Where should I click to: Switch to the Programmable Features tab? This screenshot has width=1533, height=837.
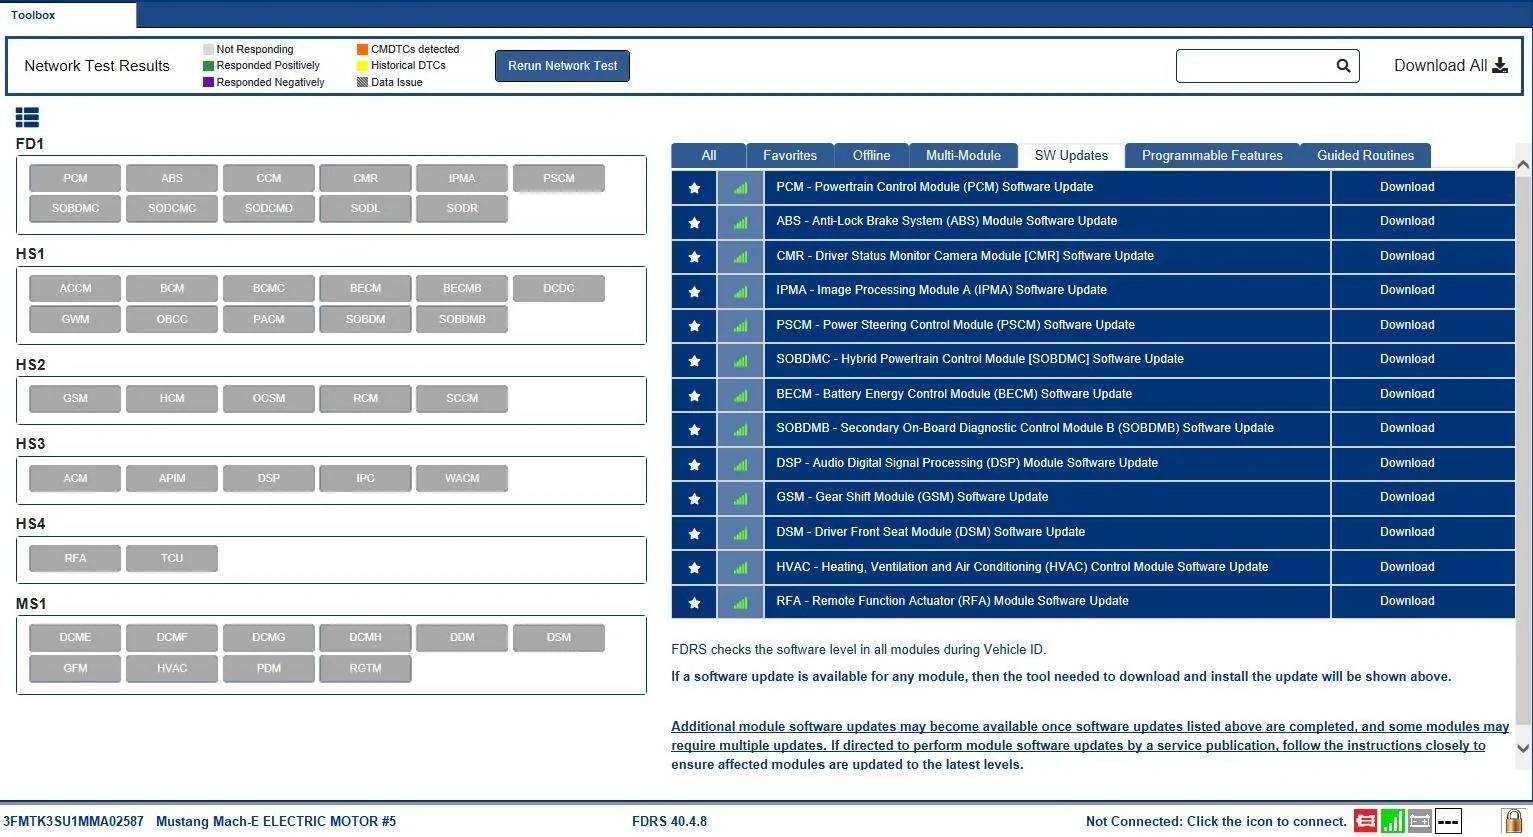pos(1212,156)
